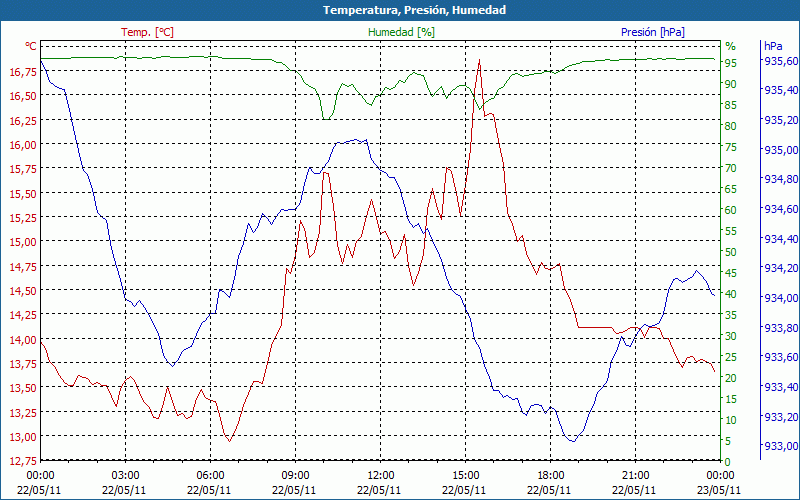Click "16,25" on the temperature axis
This screenshot has height=500, width=800.
(x=23, y=120)
